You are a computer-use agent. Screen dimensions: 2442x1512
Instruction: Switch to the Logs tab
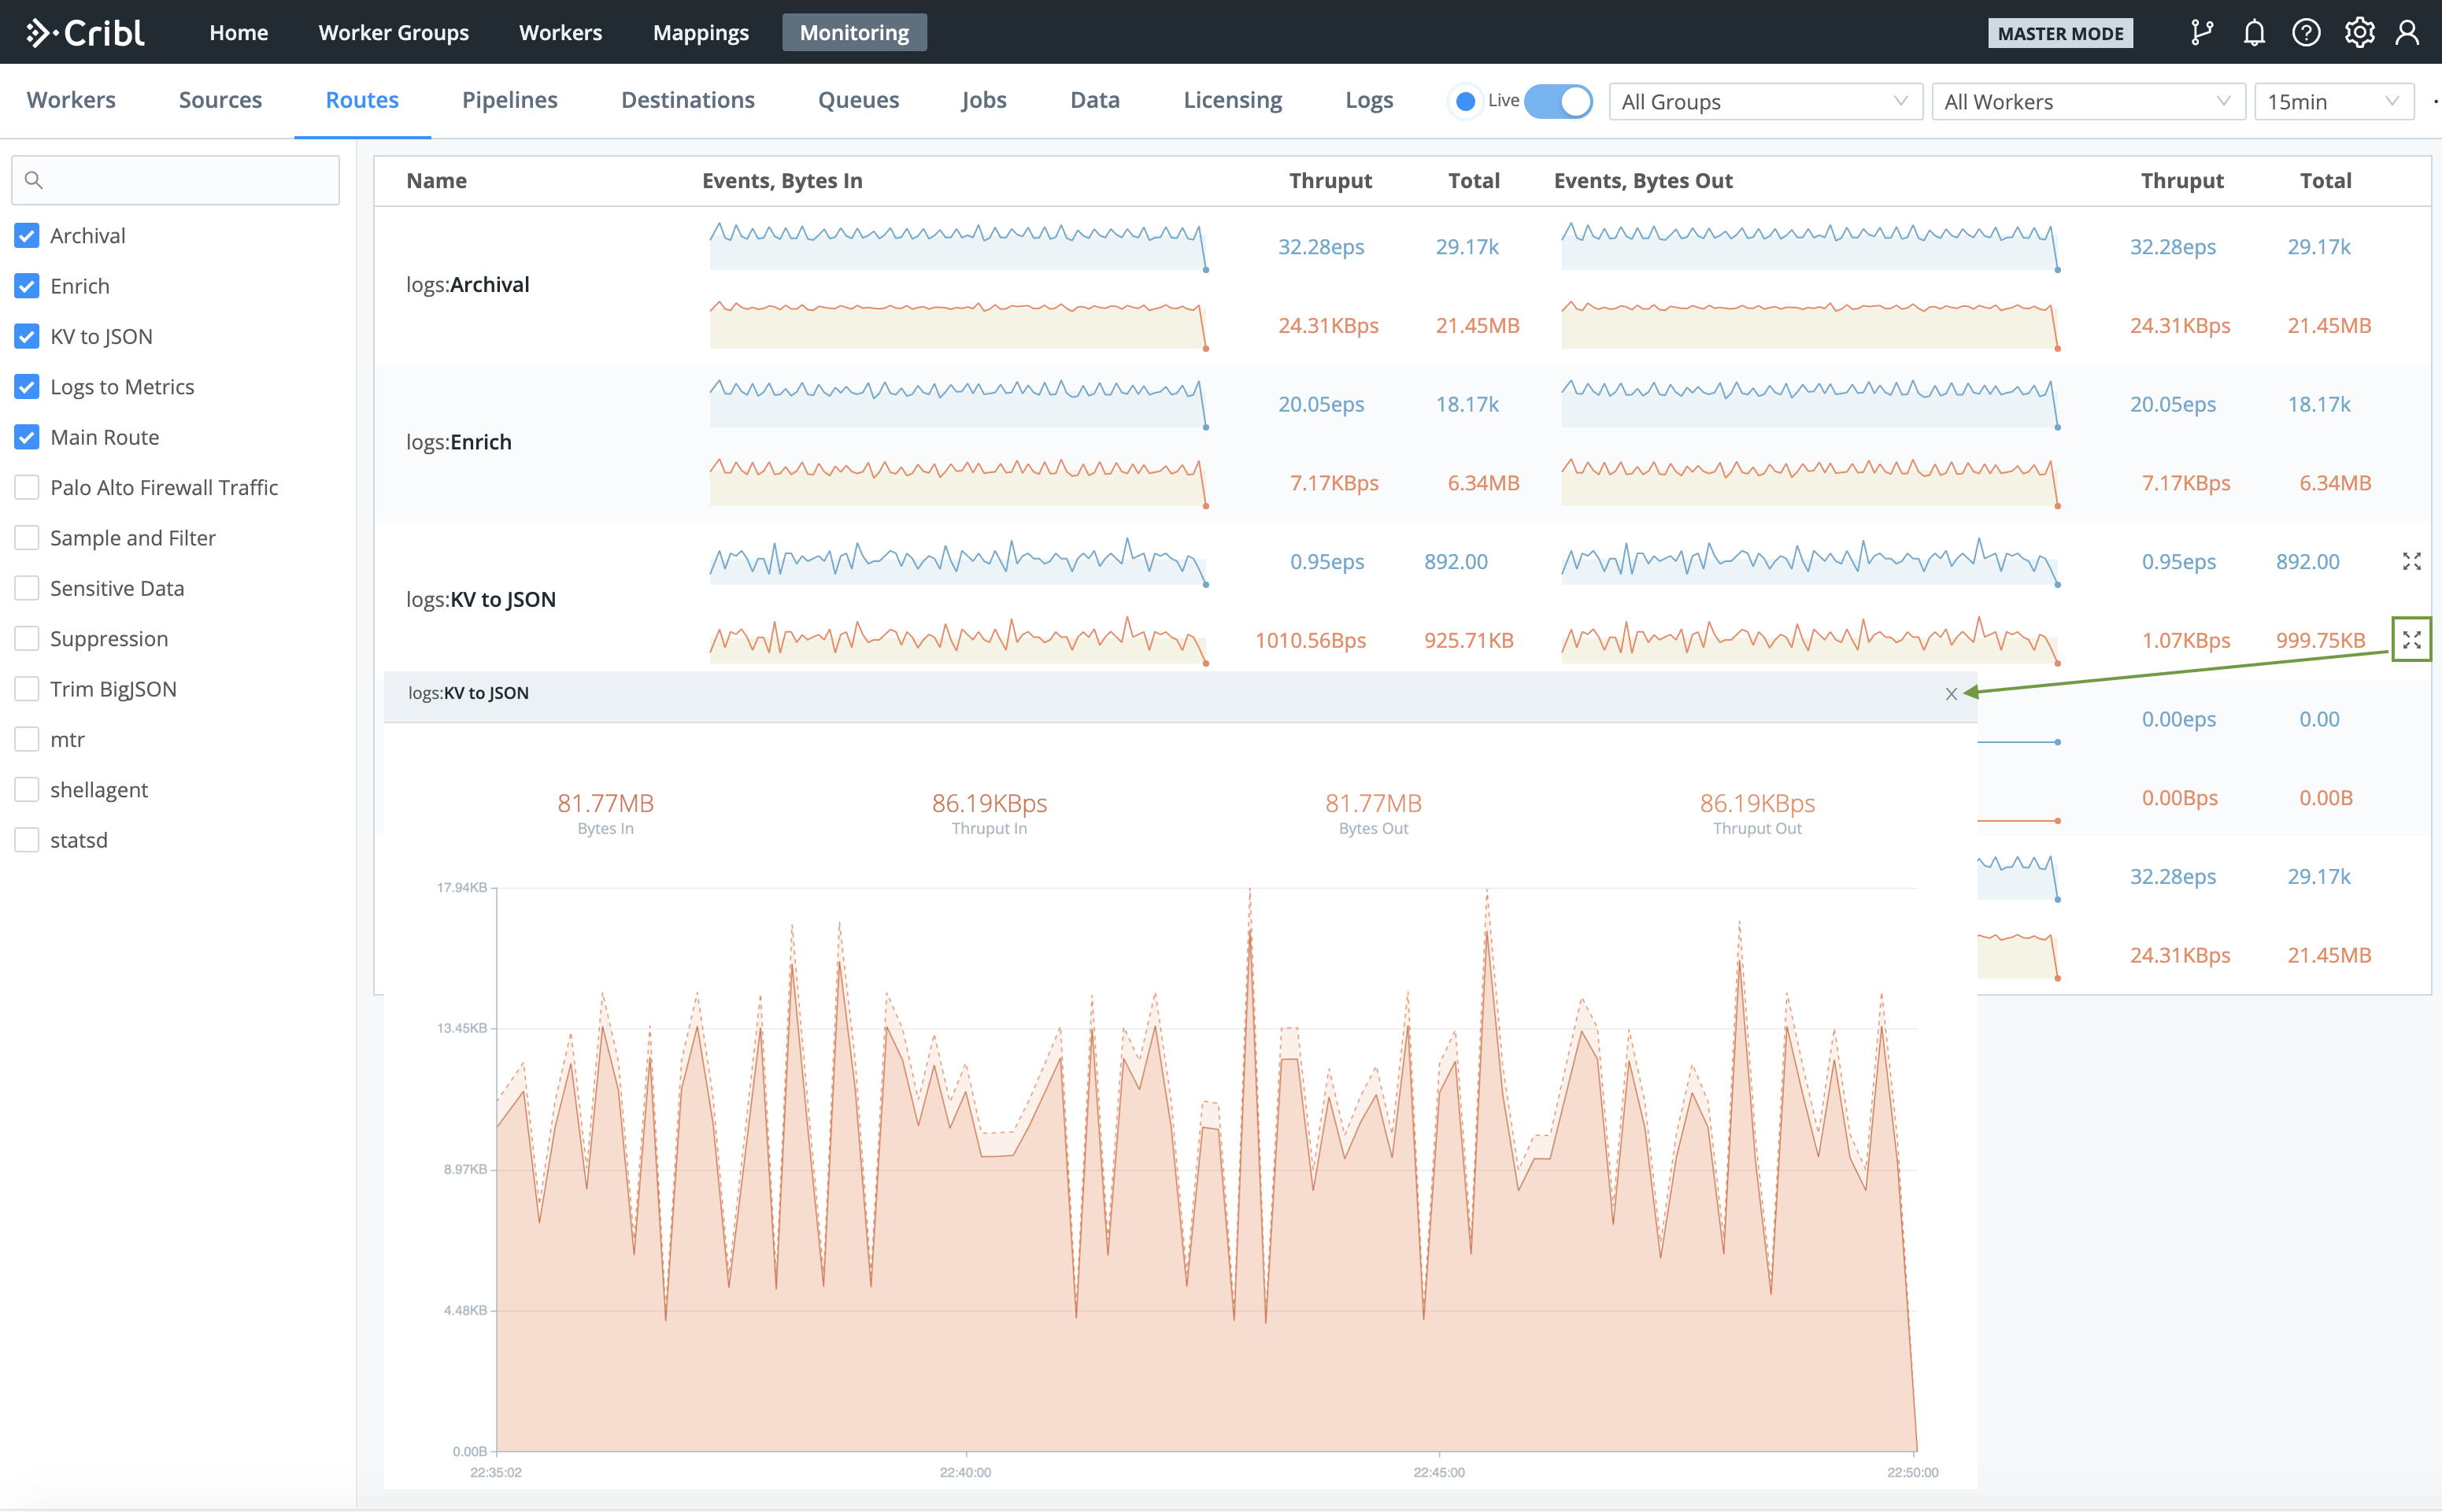click(1369, 100)
